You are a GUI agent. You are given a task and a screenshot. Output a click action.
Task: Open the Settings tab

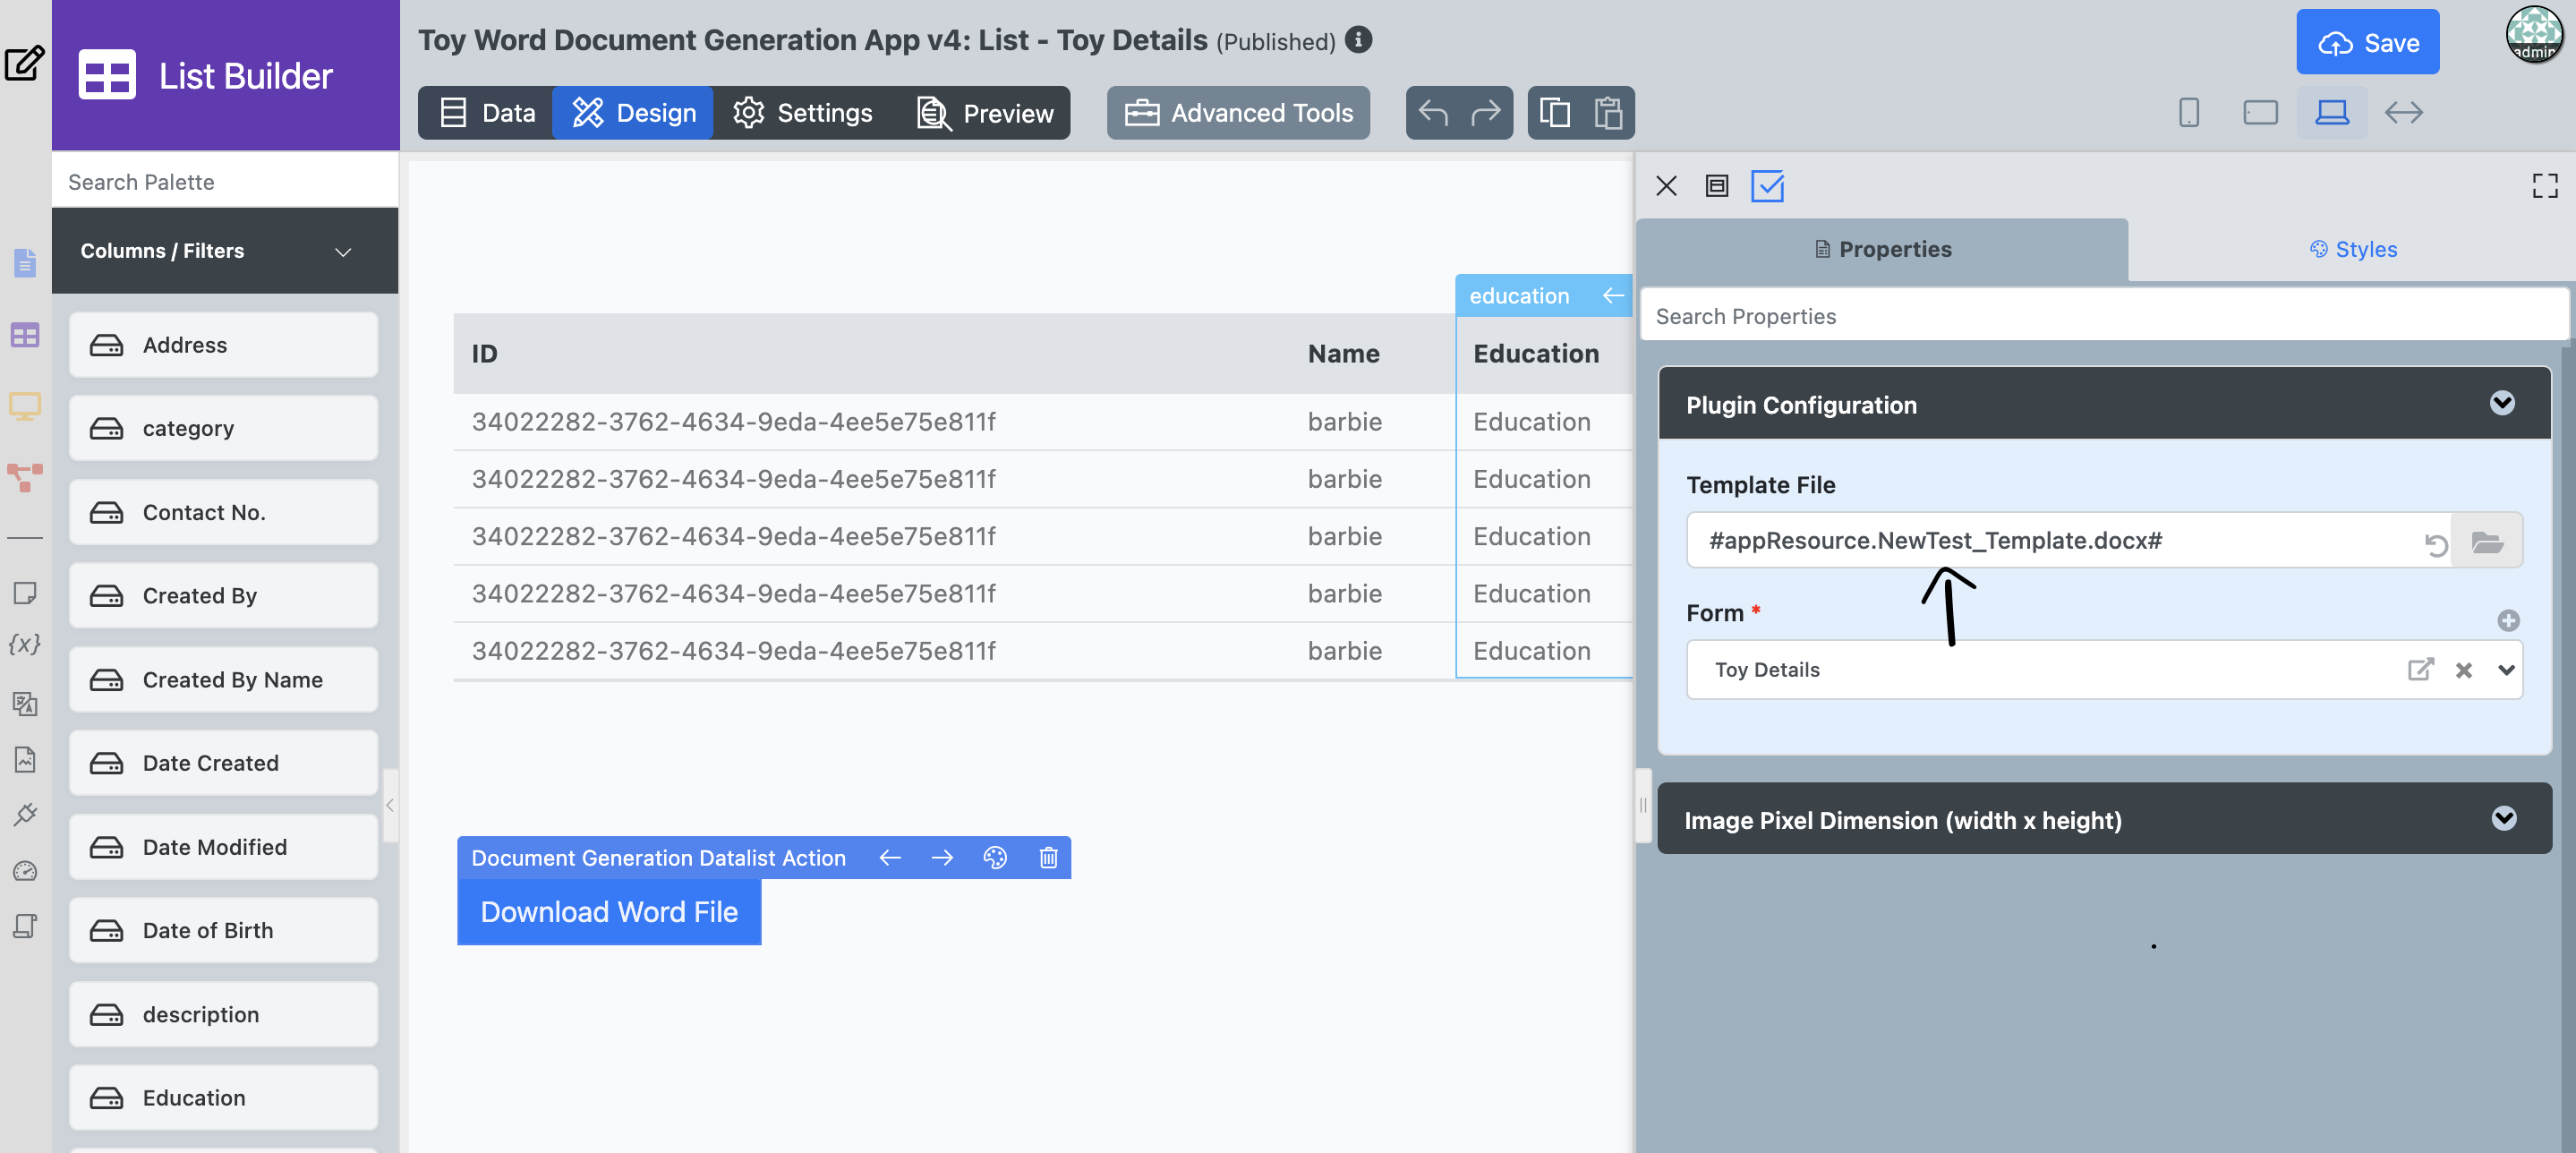click(x=803, y=113)
